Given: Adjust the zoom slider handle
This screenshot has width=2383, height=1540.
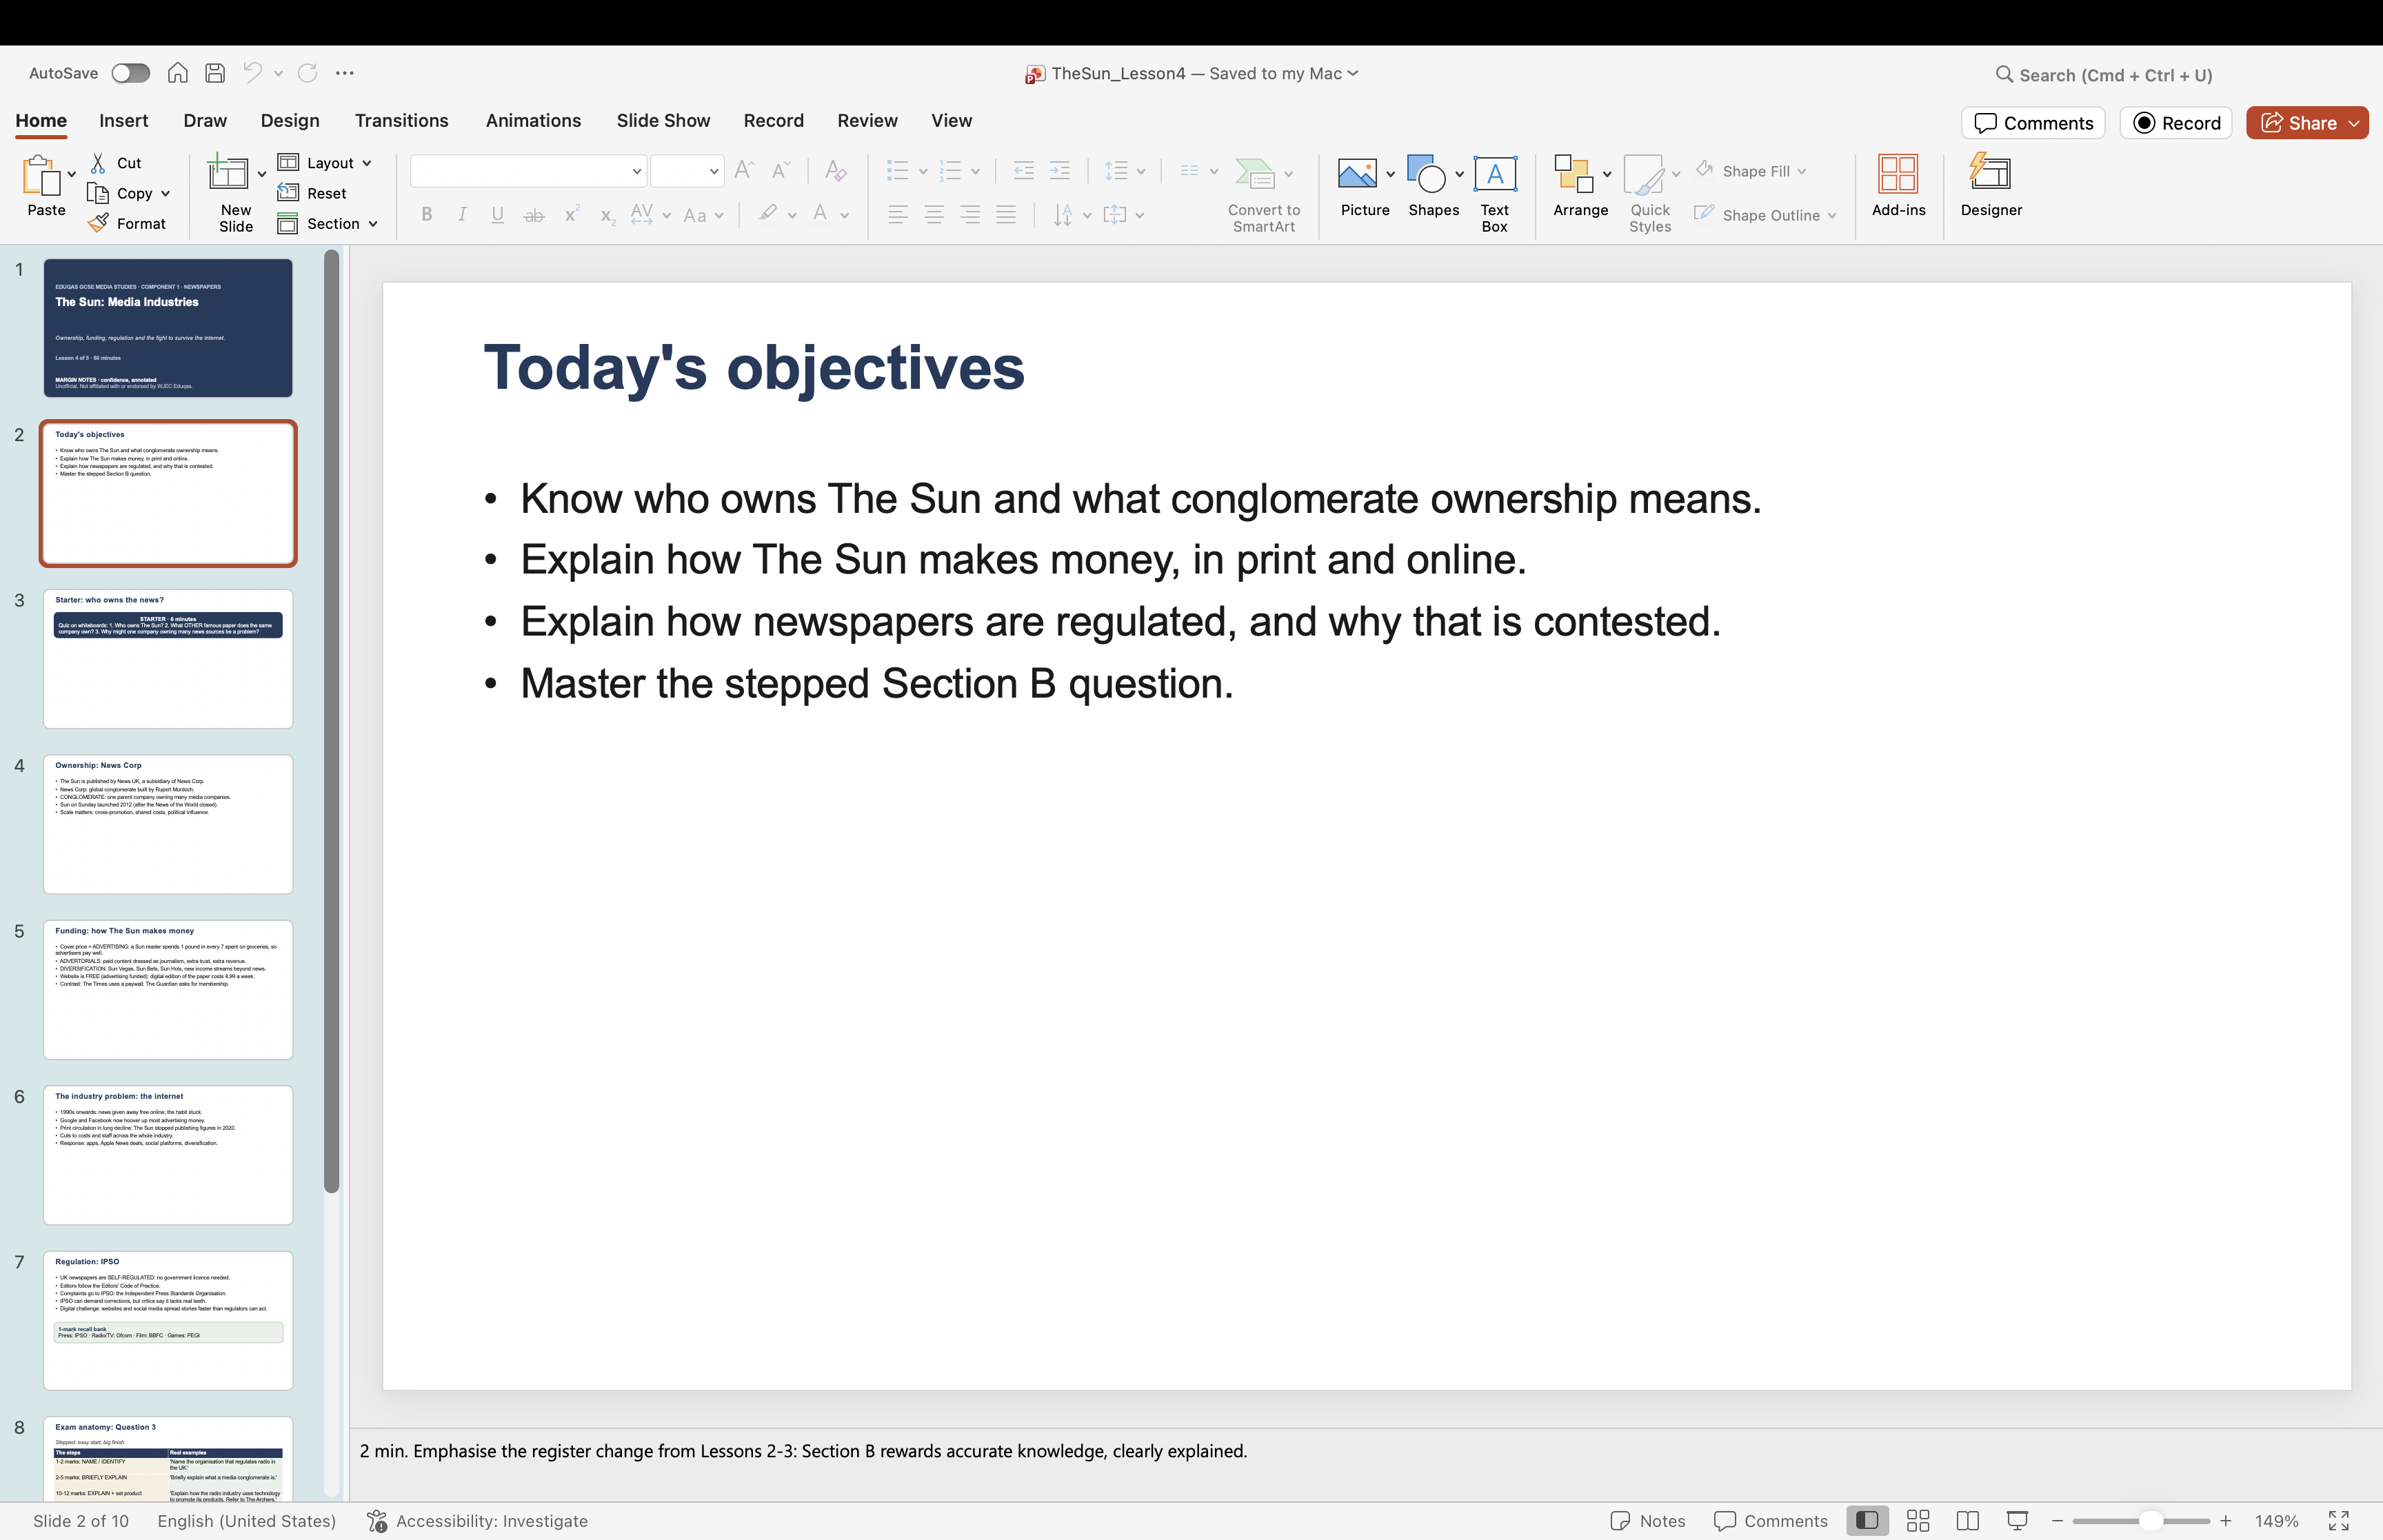Looking at the screenshot, I should (2150, 1521).
